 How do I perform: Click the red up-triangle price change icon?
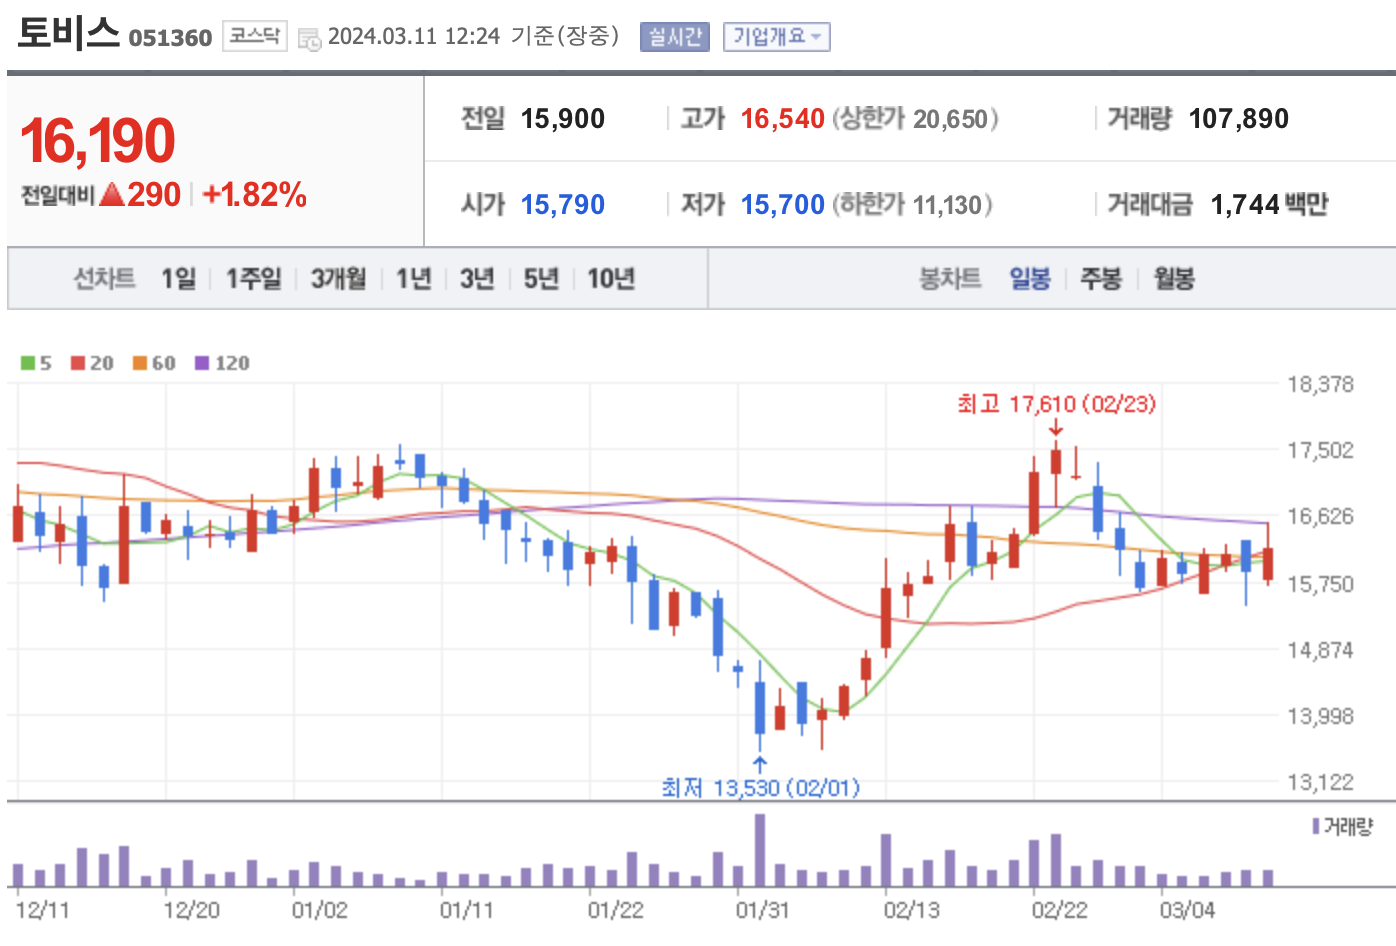pyautogui.click(x=112, y=194)
